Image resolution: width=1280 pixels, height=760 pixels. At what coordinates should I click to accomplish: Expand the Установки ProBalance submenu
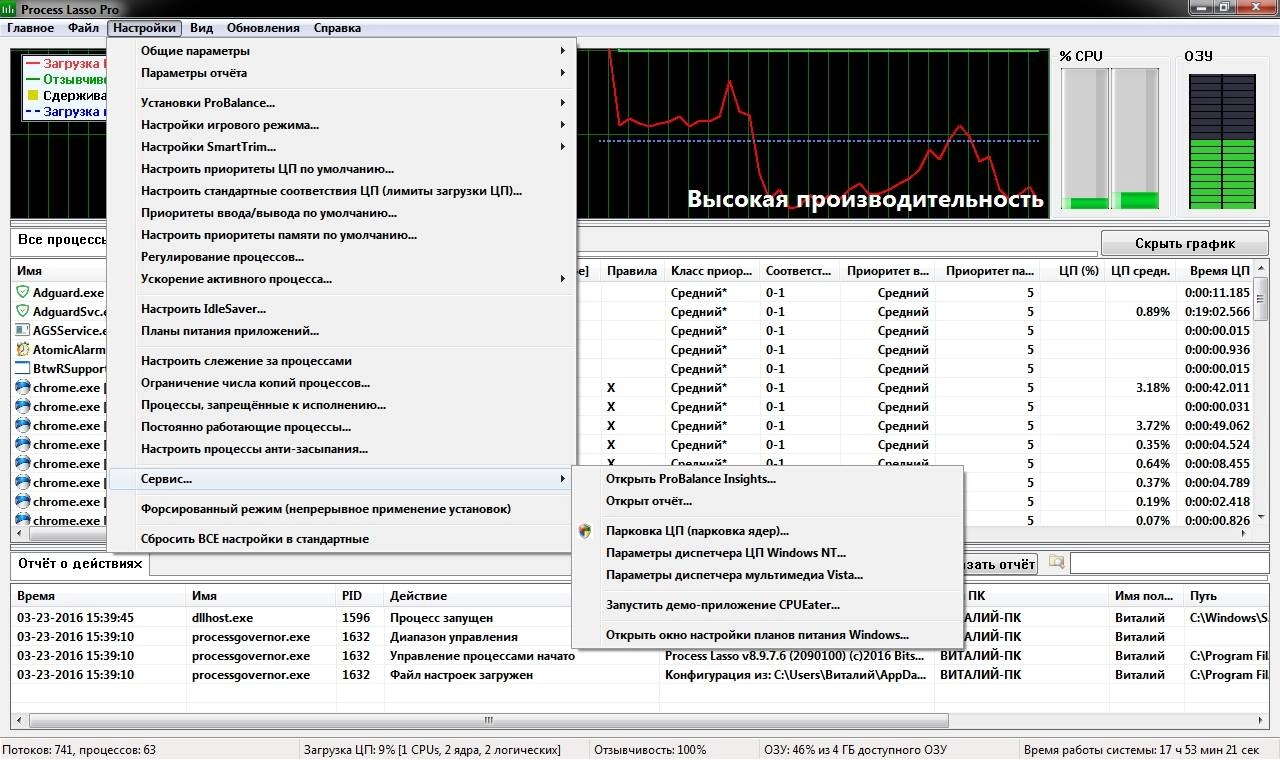point(342,103)
